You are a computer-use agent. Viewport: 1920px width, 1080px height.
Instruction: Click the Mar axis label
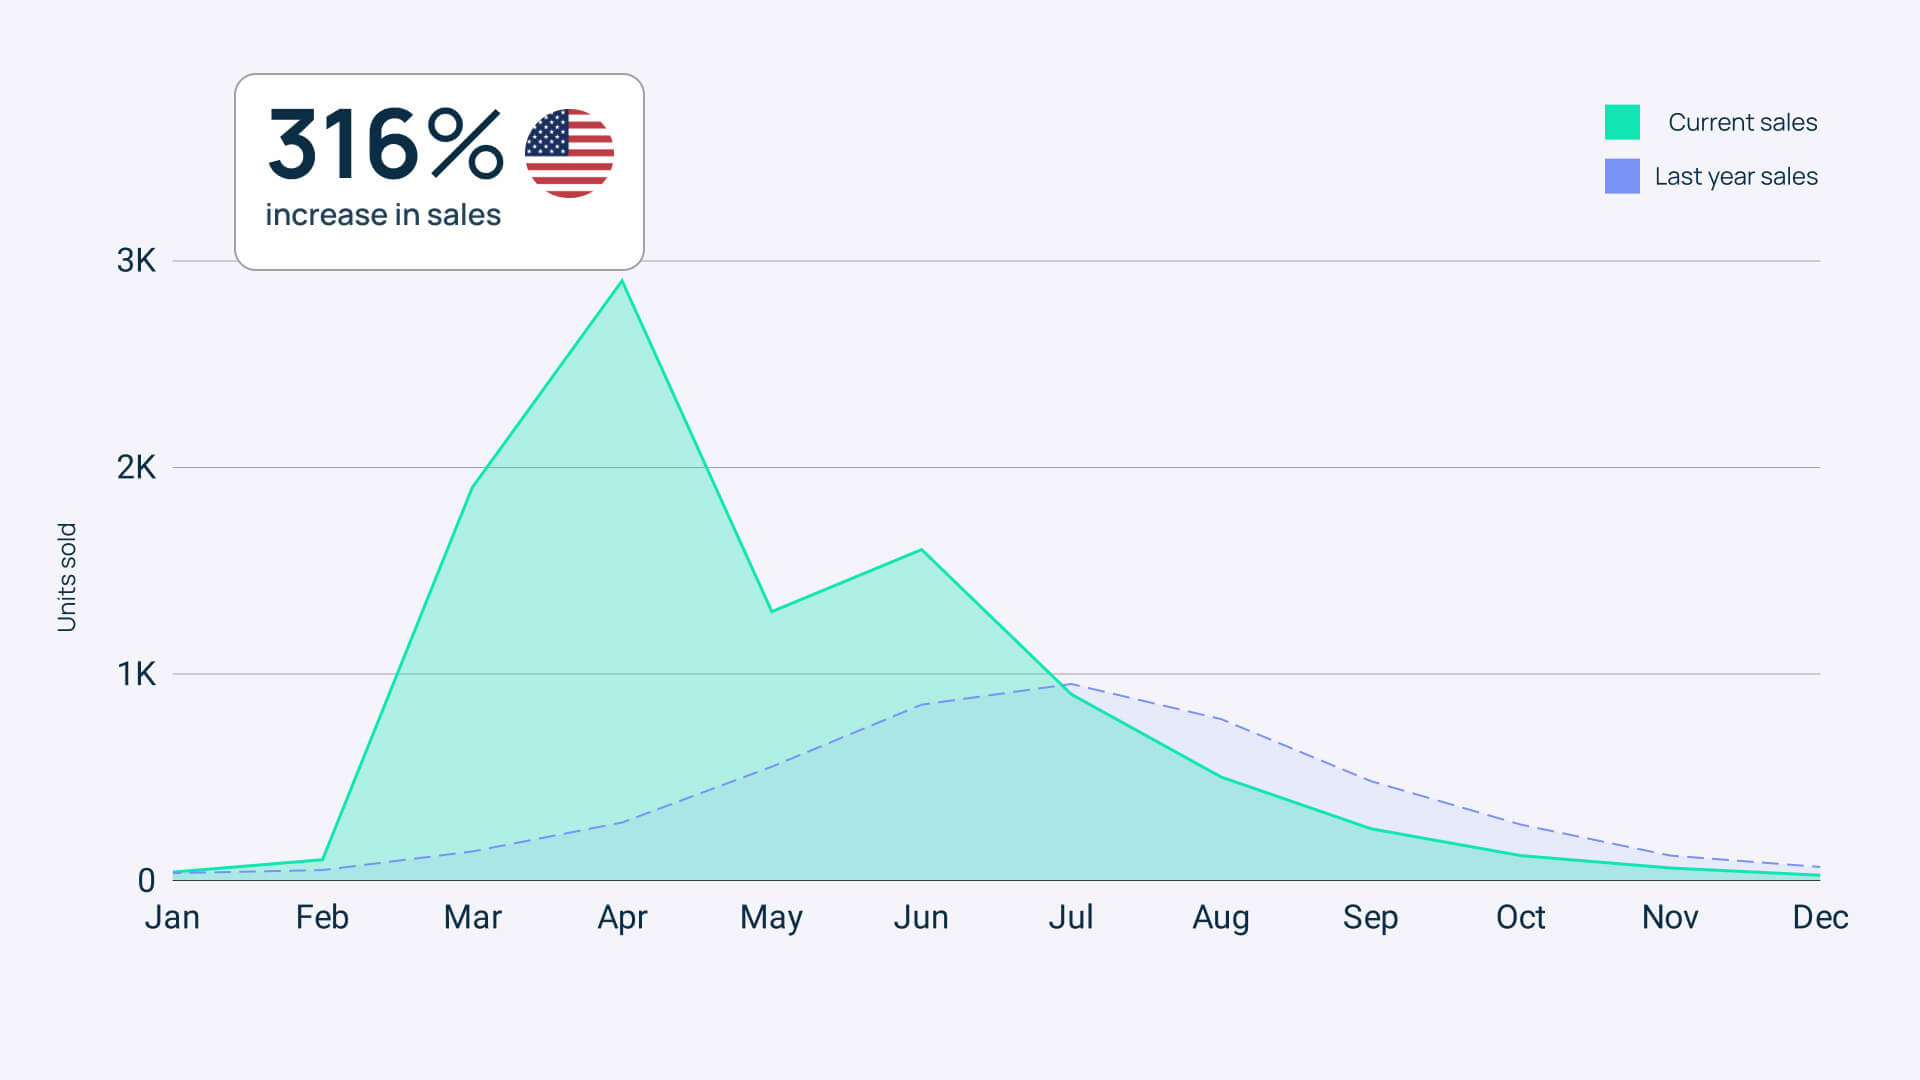point(472,917)
